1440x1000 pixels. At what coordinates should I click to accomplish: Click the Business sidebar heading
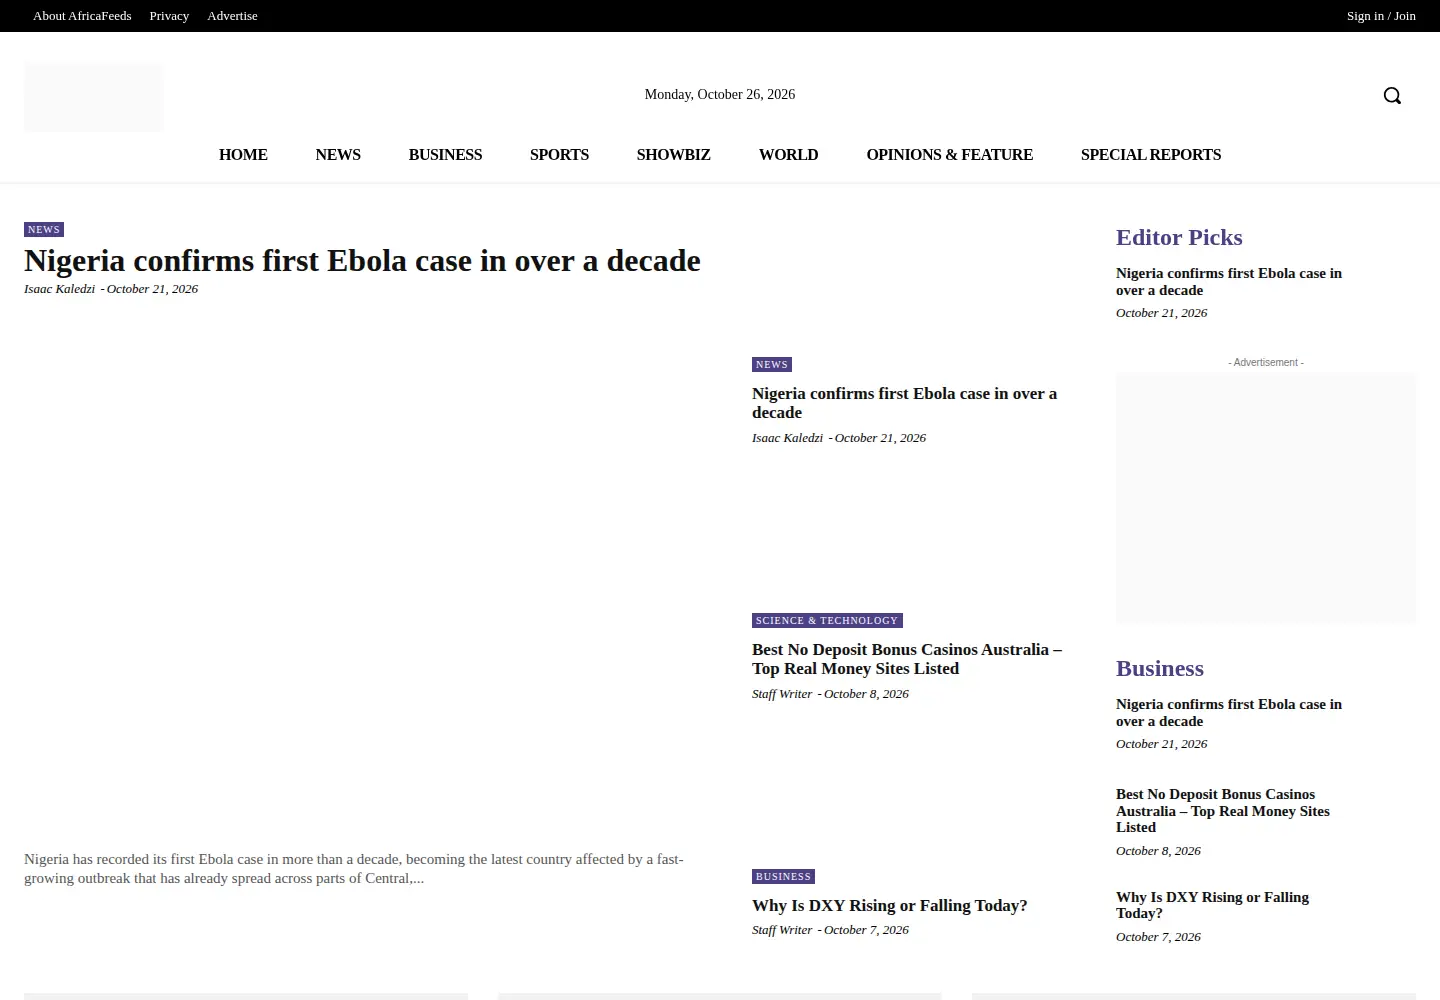[1160, 669]
